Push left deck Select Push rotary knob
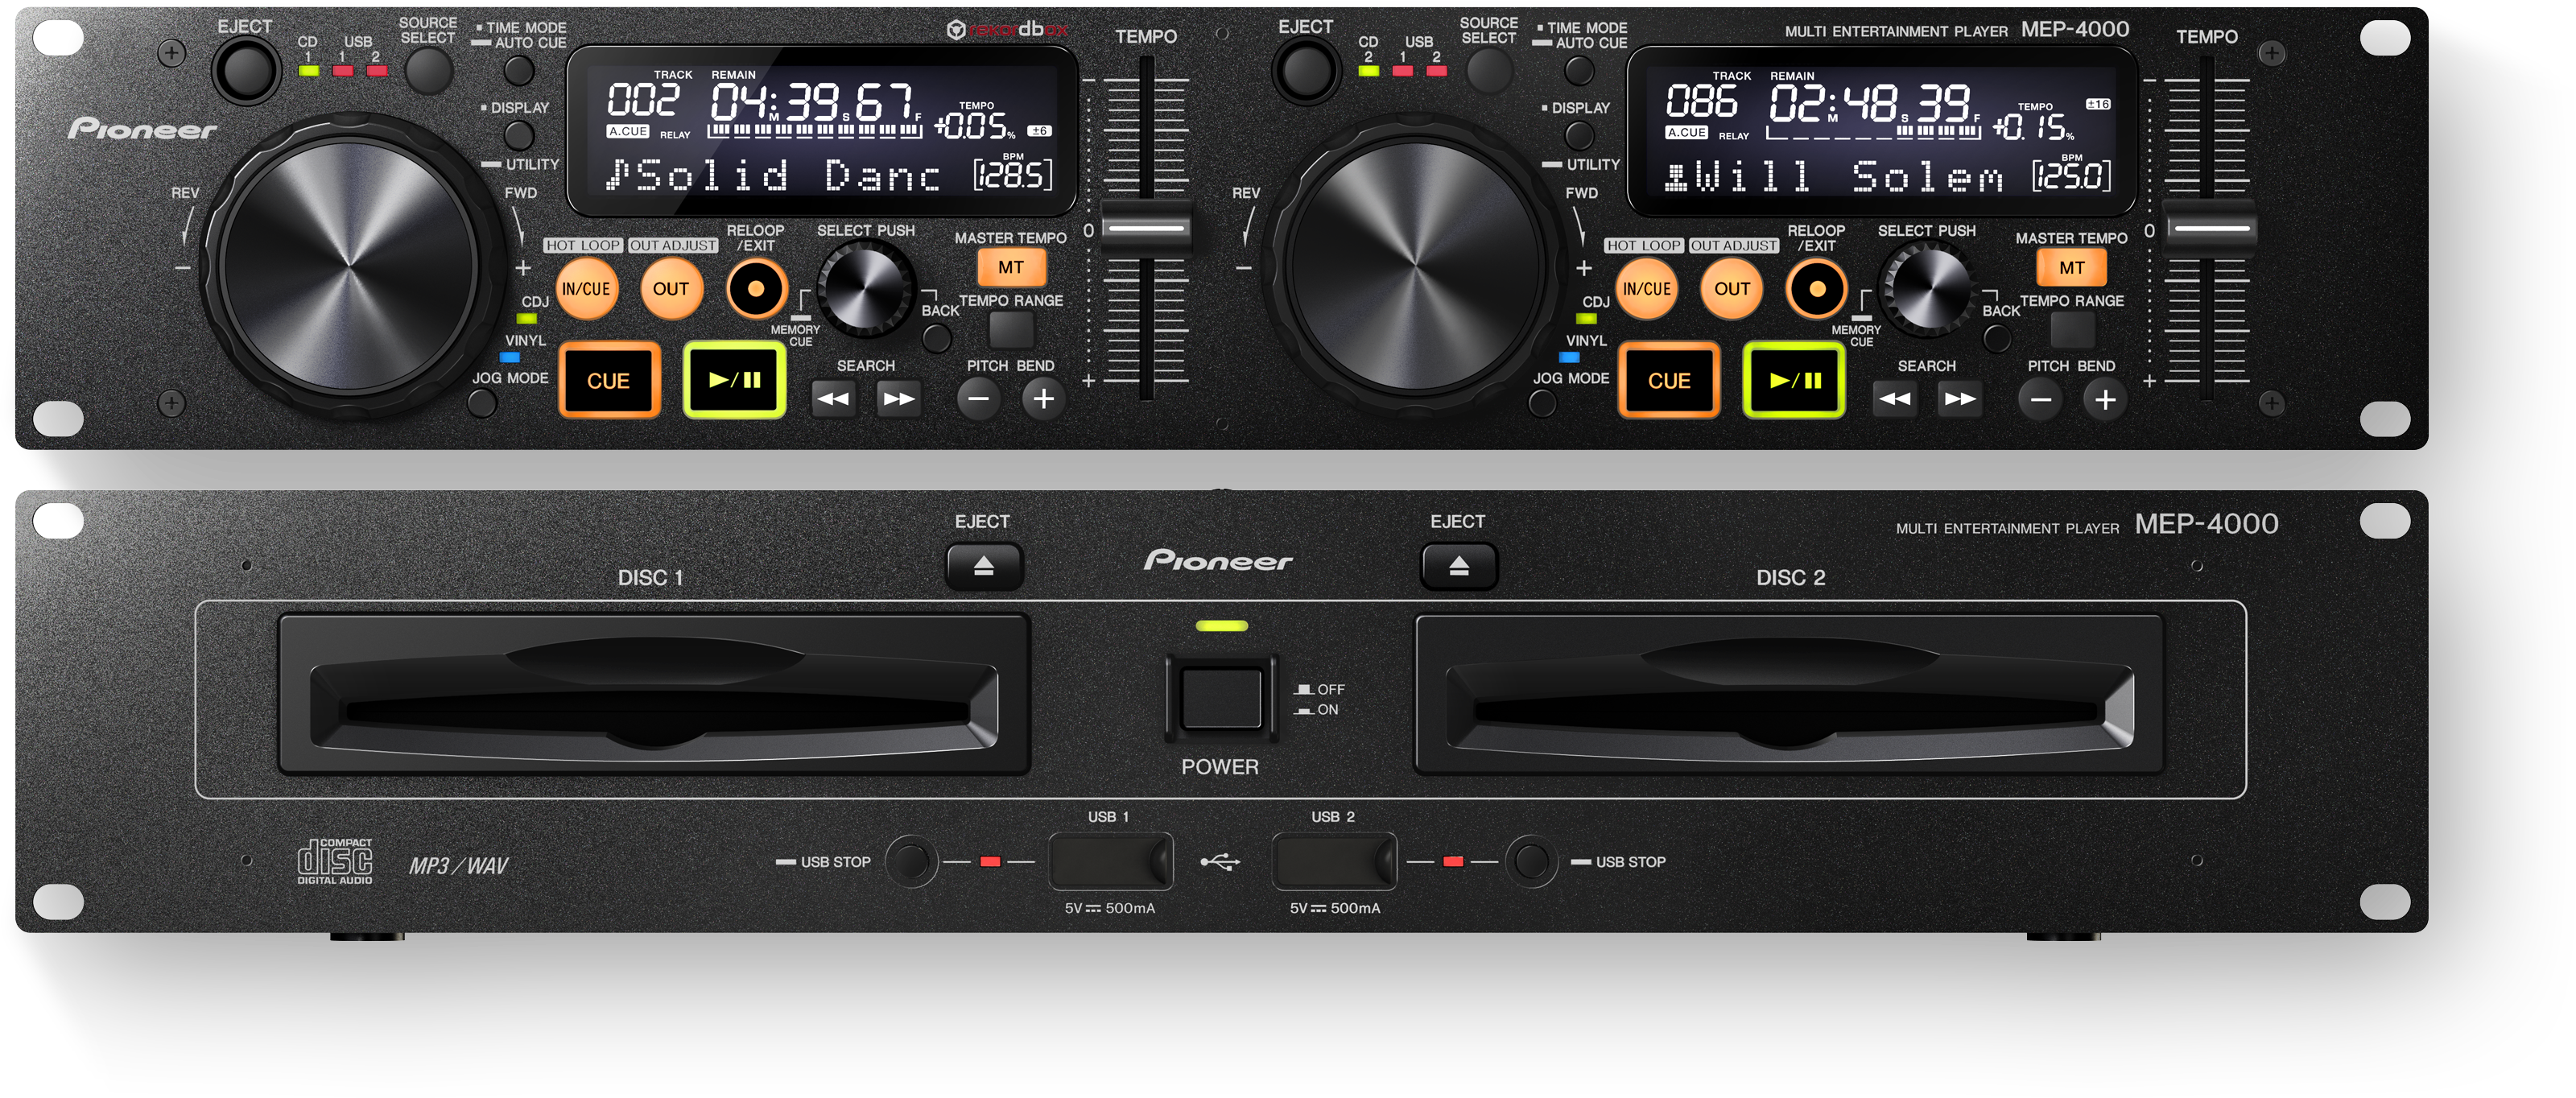Screen dimensions: 2576x1098 tap(866, 289)
